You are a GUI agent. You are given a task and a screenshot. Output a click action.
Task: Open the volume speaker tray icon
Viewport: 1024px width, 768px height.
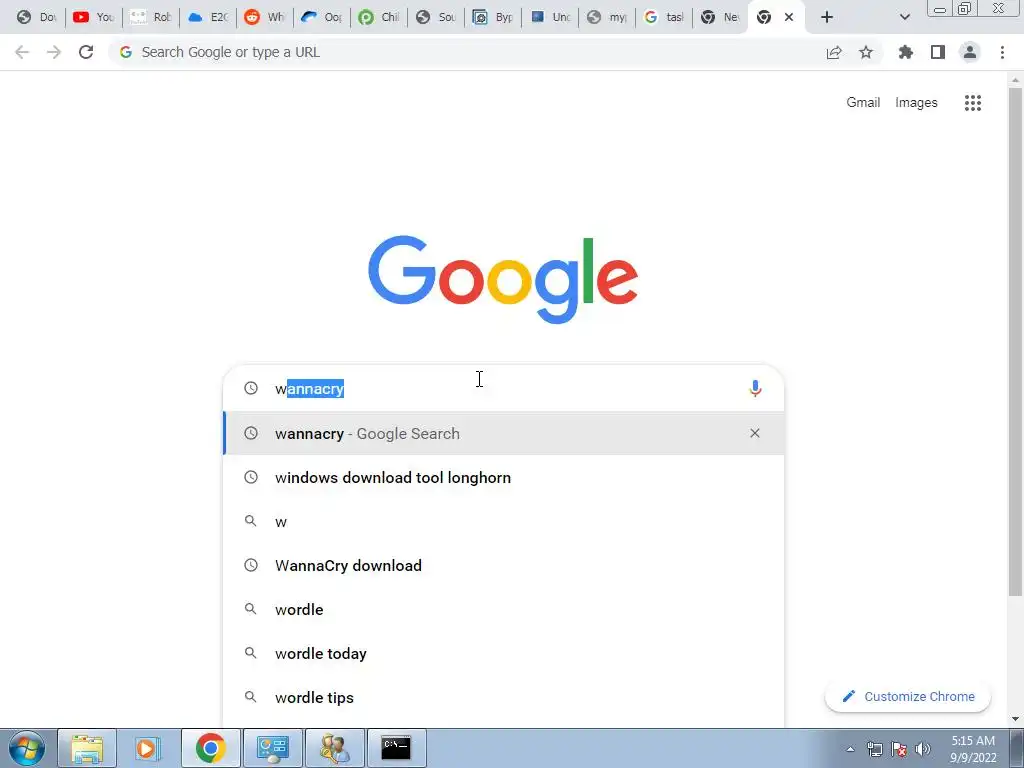pyautogui.click(x=922, y=749)
